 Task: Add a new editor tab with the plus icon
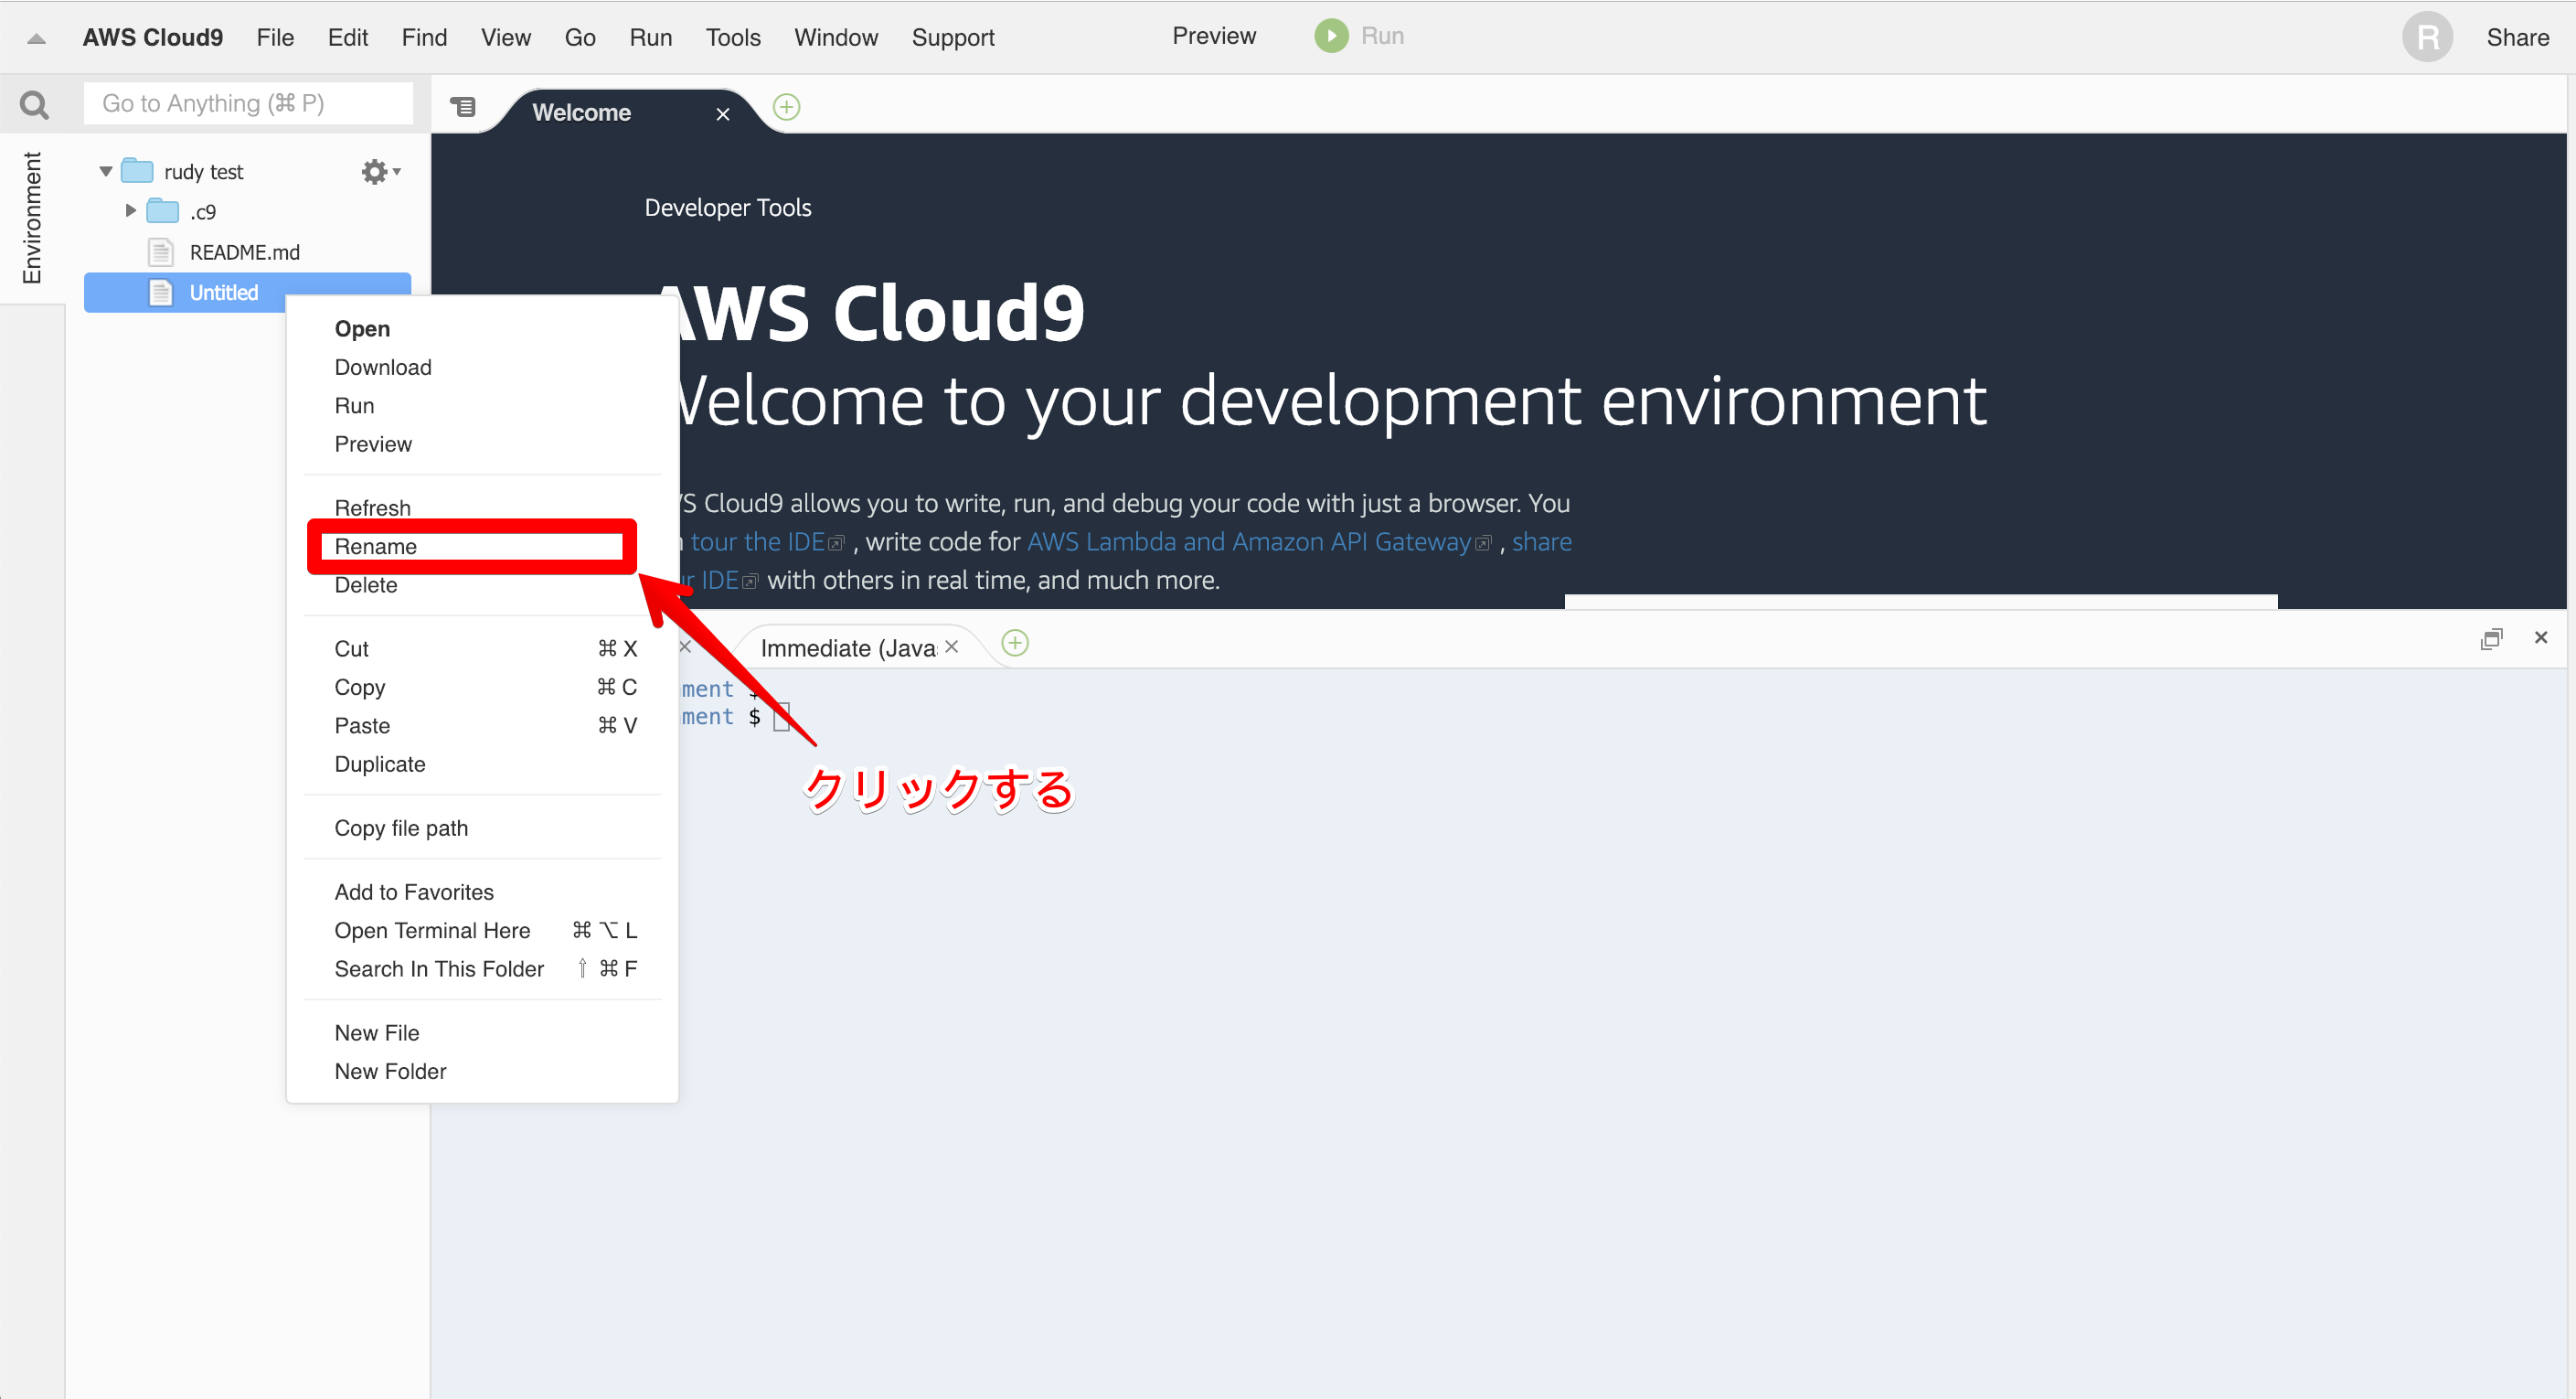787,107
